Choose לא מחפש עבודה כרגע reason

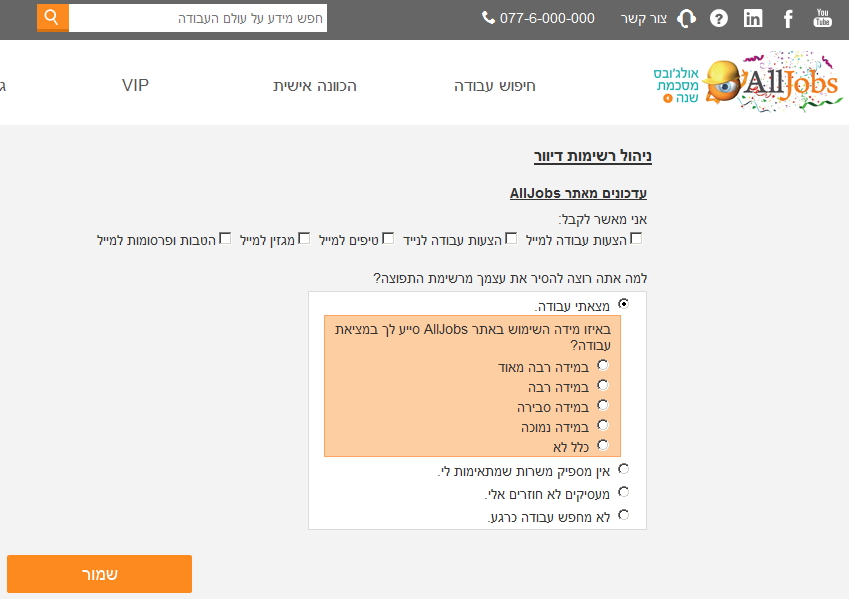click(624, 515)
